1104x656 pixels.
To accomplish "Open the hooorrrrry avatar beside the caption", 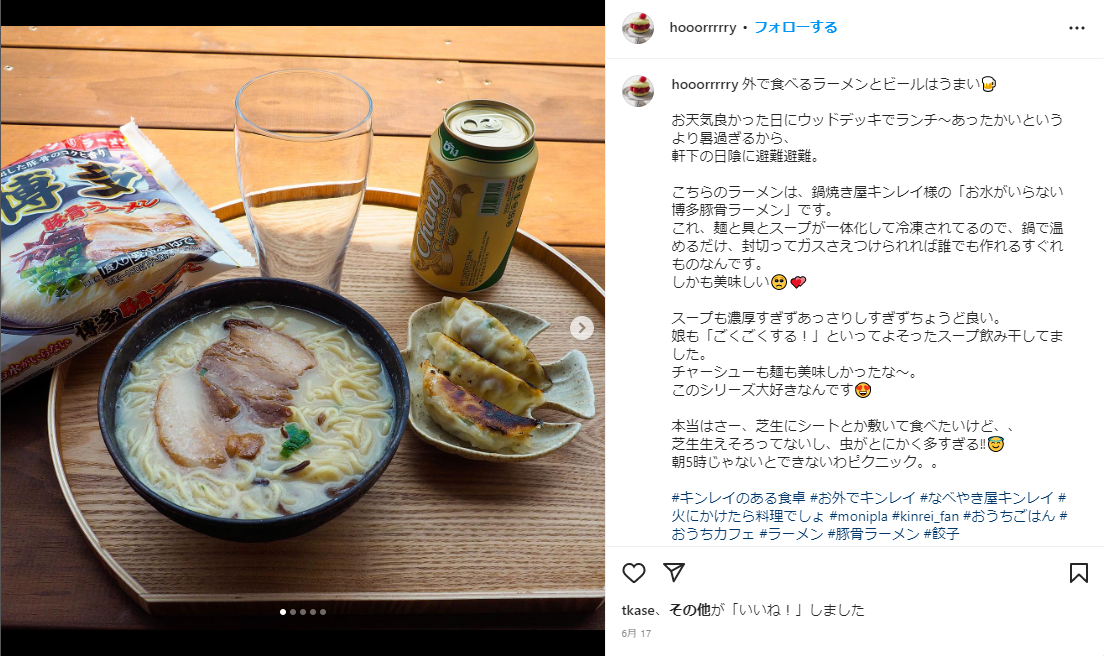I will pyautogui.click(x=638, y=91).
